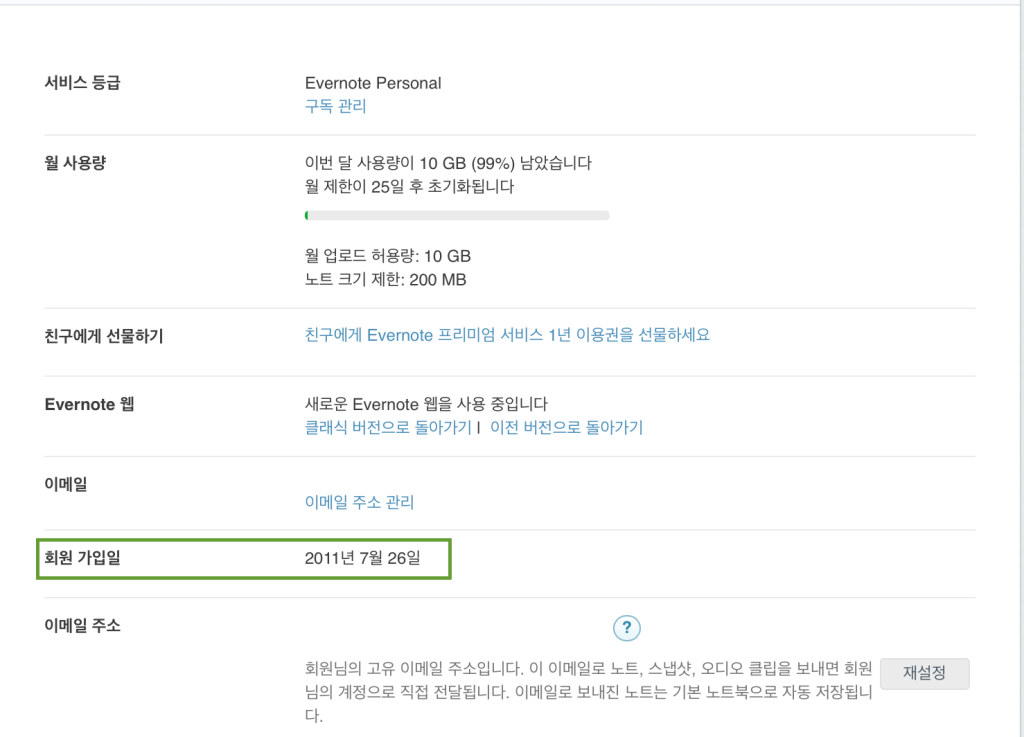This screenshot has width=1024, height=737.
Task: Click the monthly upload usage progress bar
Action: [456, 215]
